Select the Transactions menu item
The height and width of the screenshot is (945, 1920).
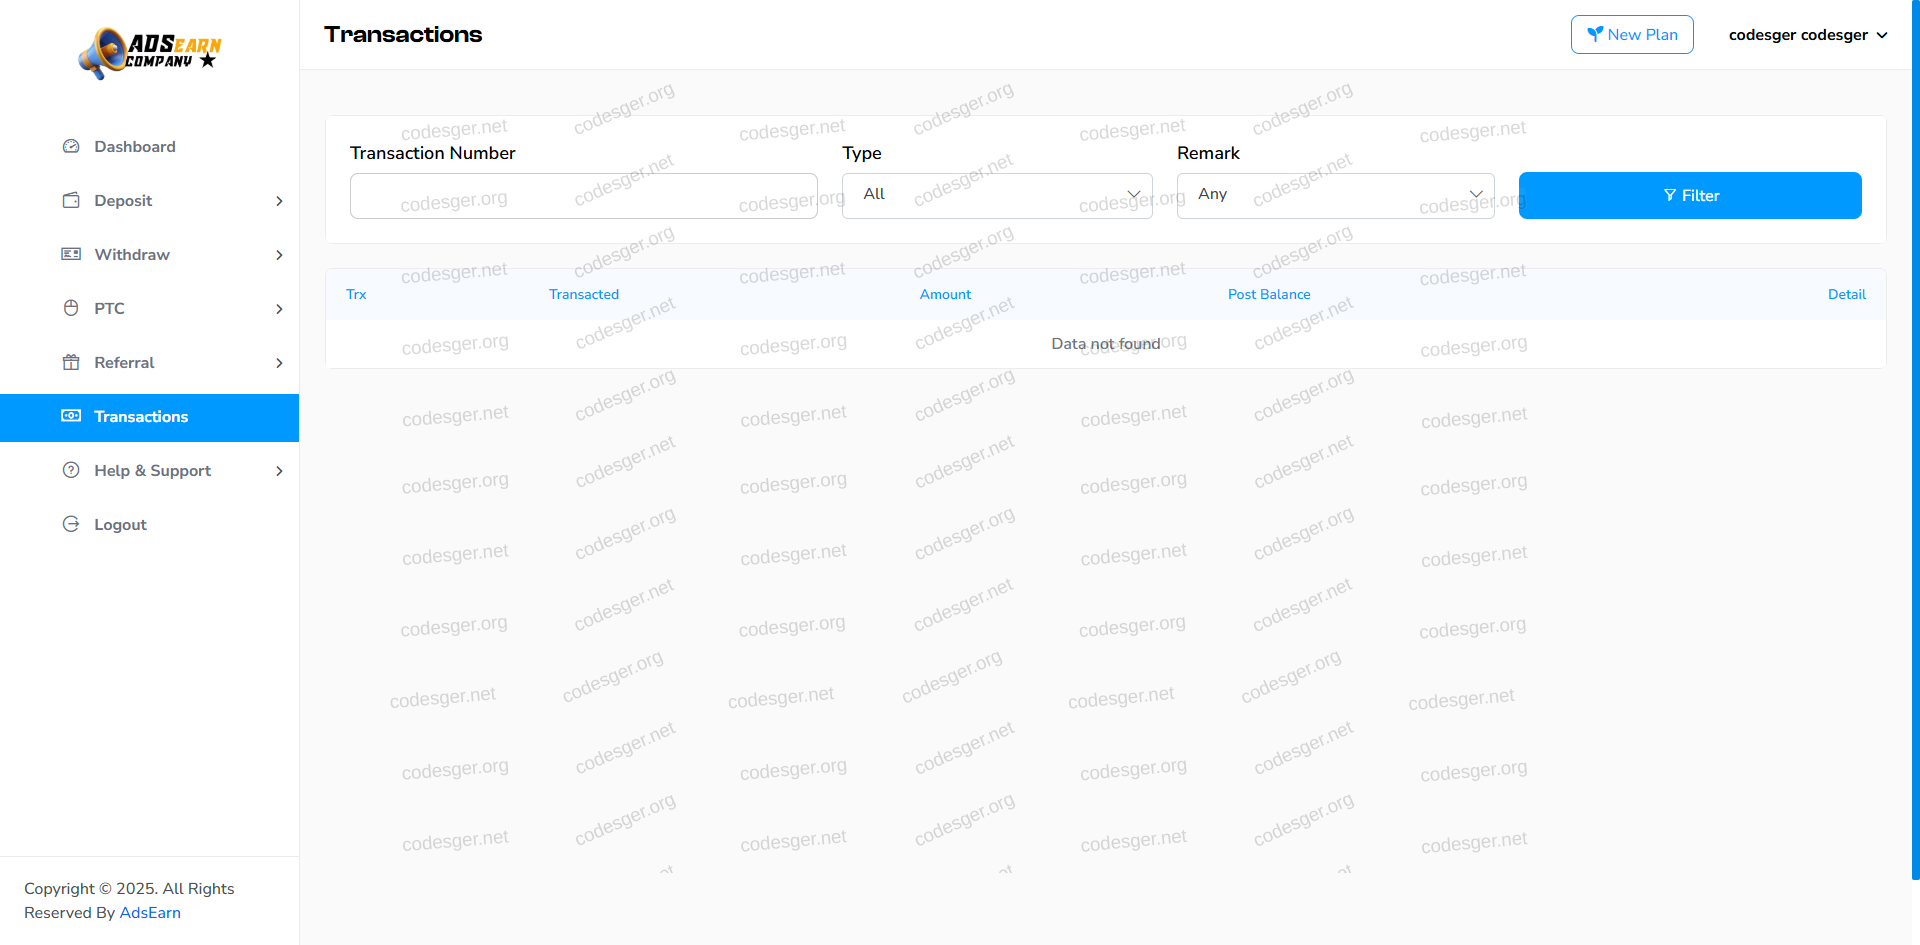click(x=141, y=417)
